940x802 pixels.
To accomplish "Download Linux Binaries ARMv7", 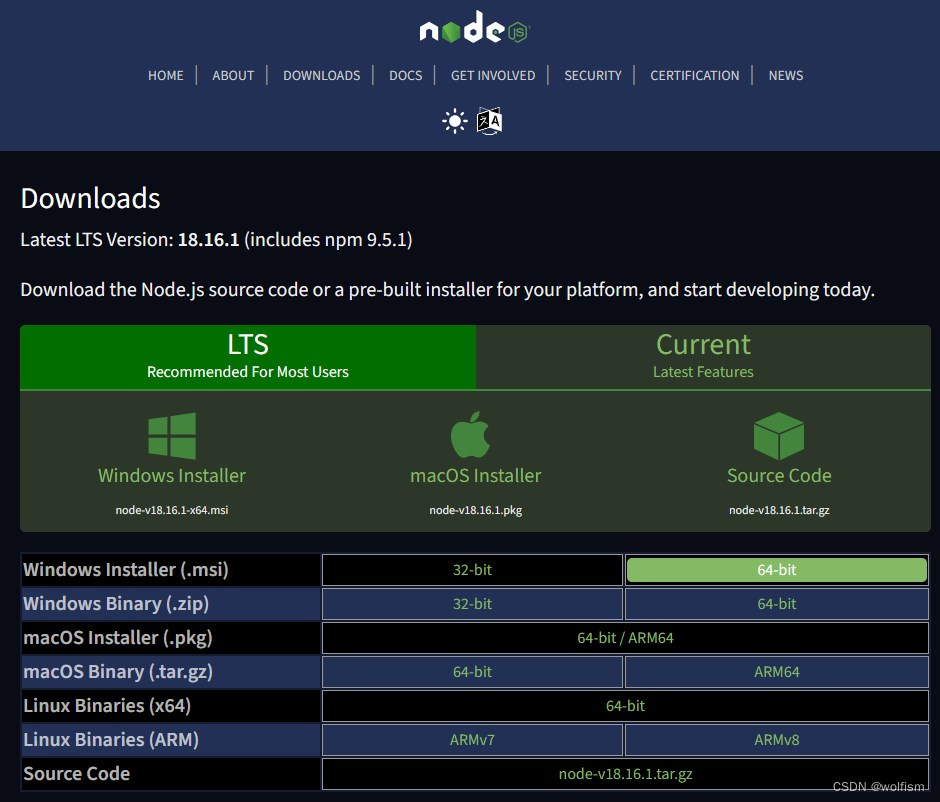I will 472,740.
